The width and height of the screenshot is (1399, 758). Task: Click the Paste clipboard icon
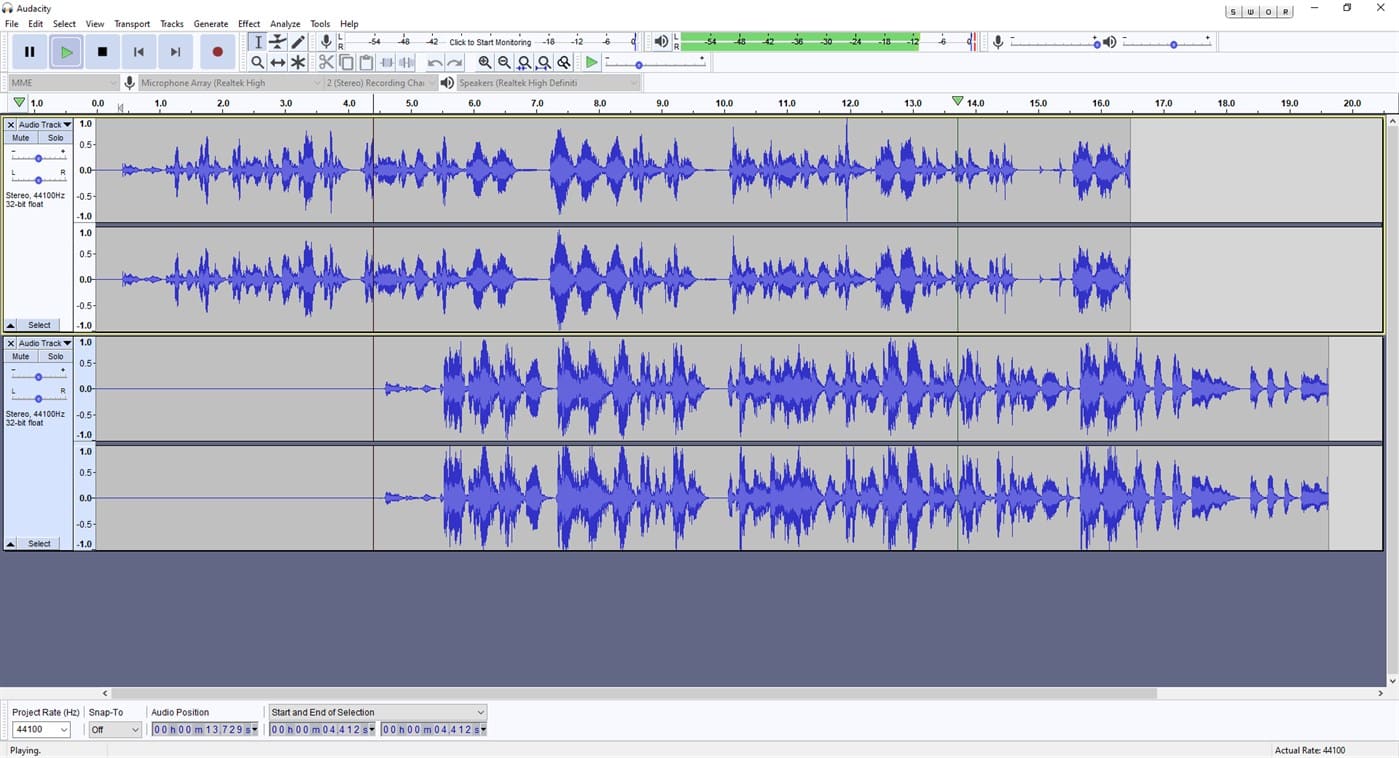[366, 62]
